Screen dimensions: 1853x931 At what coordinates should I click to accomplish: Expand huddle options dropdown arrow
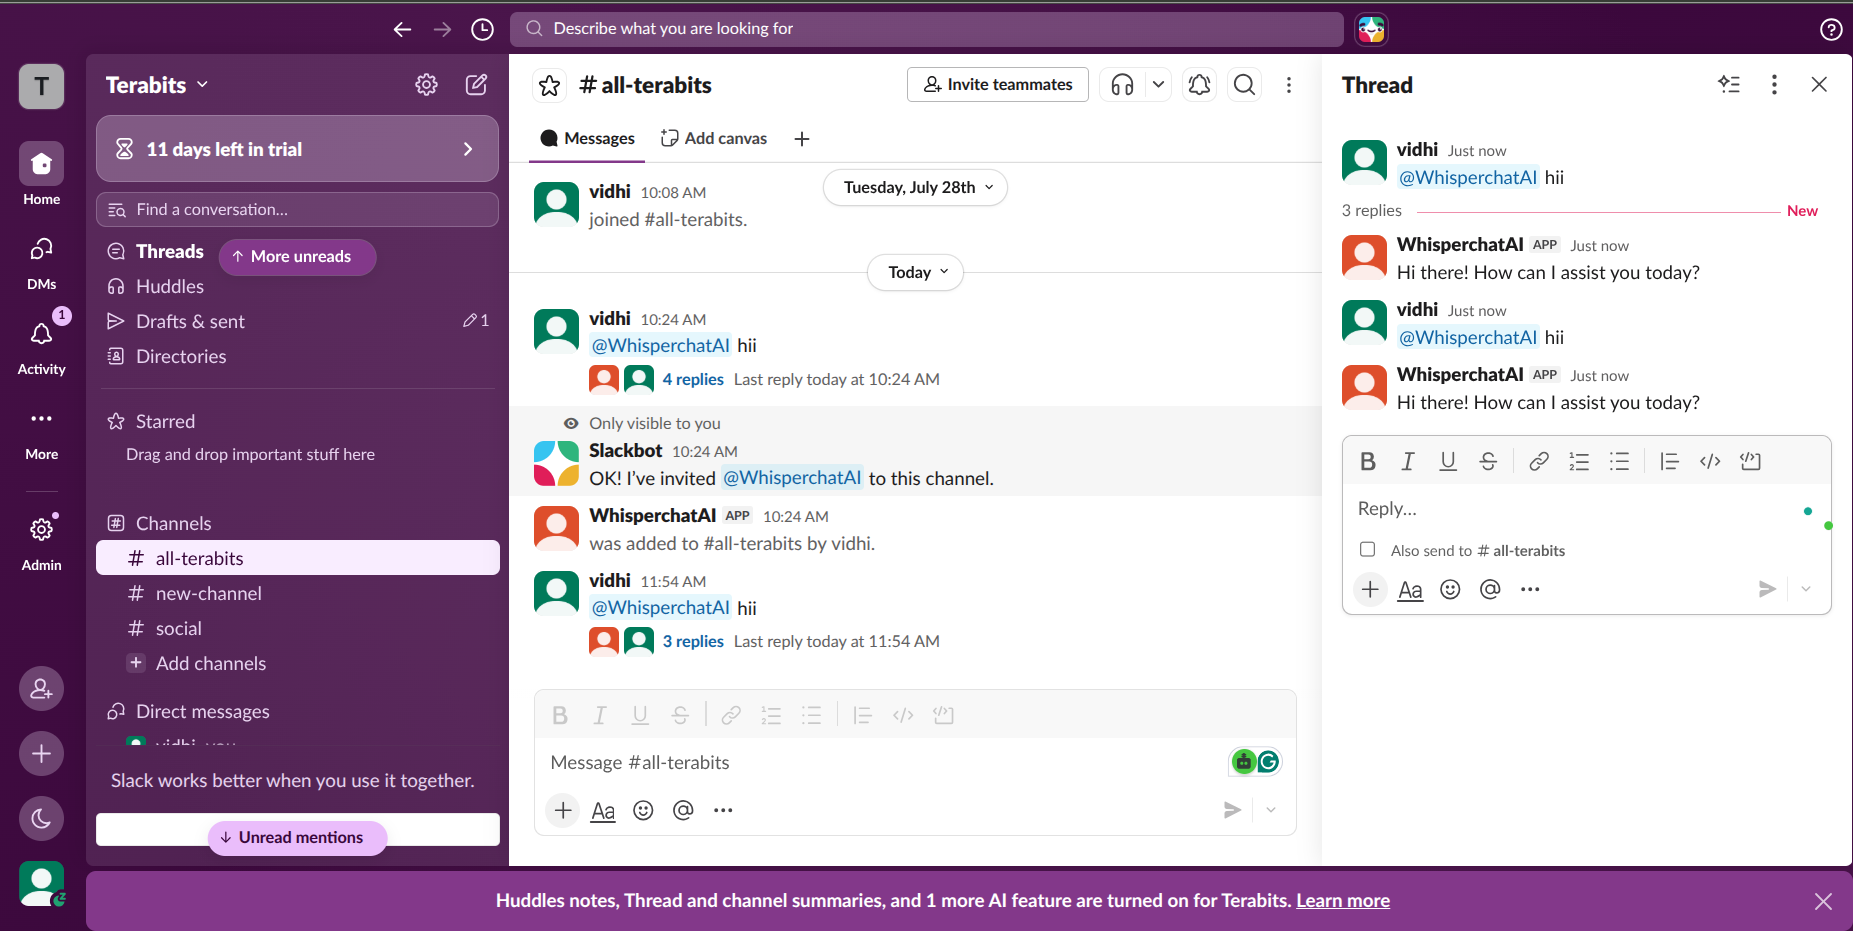pyautogui.click(x=1158, y=85)
